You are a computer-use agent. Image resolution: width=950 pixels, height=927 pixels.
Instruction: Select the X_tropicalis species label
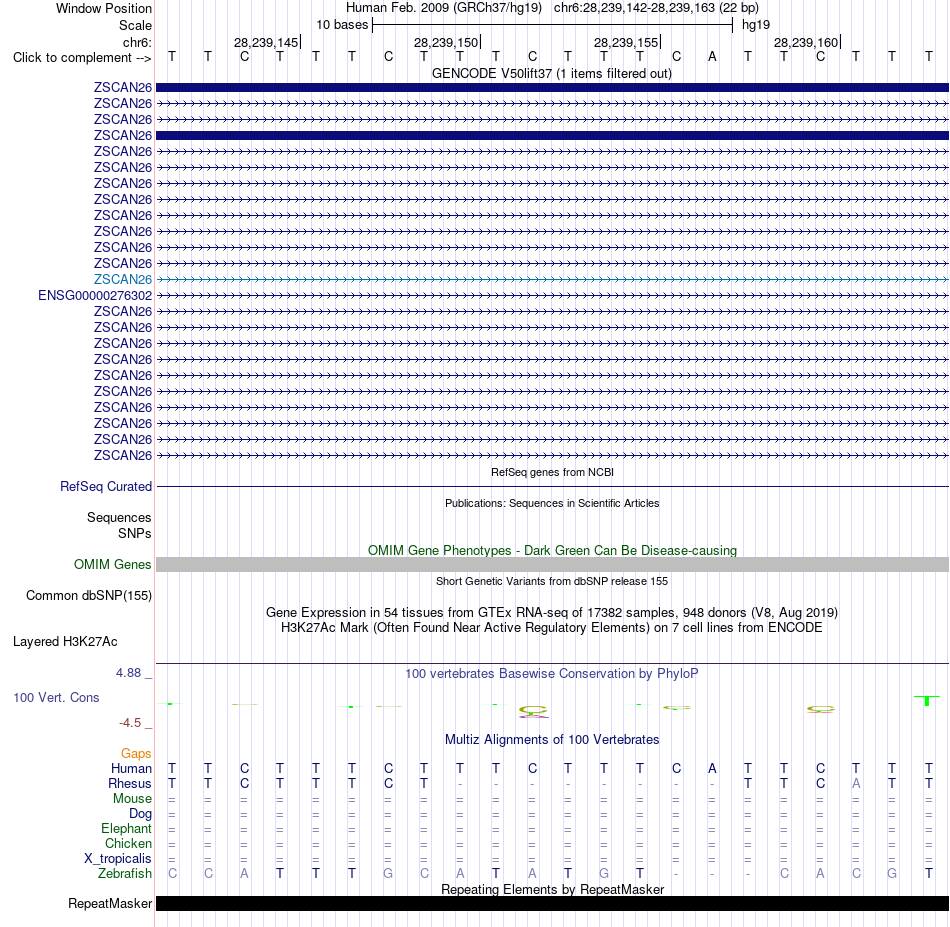118,859
